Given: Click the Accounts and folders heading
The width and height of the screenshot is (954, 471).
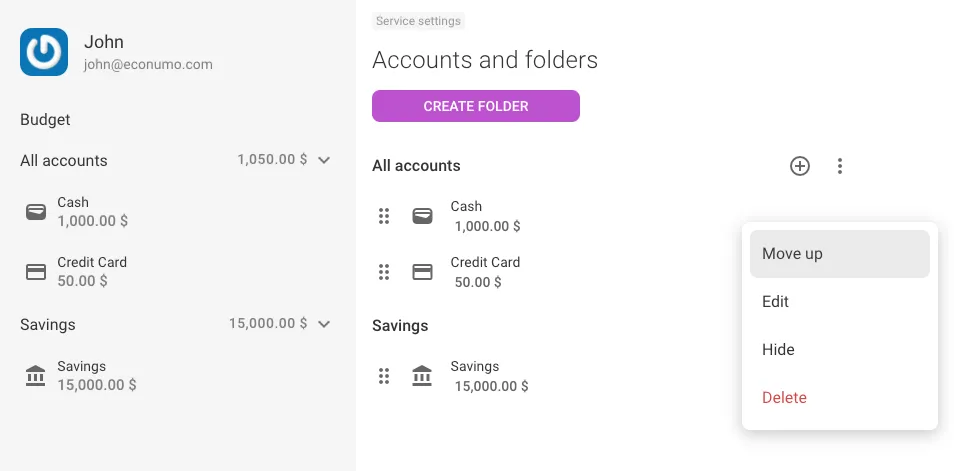Looking at the screenshot, I should pos(485,60).
